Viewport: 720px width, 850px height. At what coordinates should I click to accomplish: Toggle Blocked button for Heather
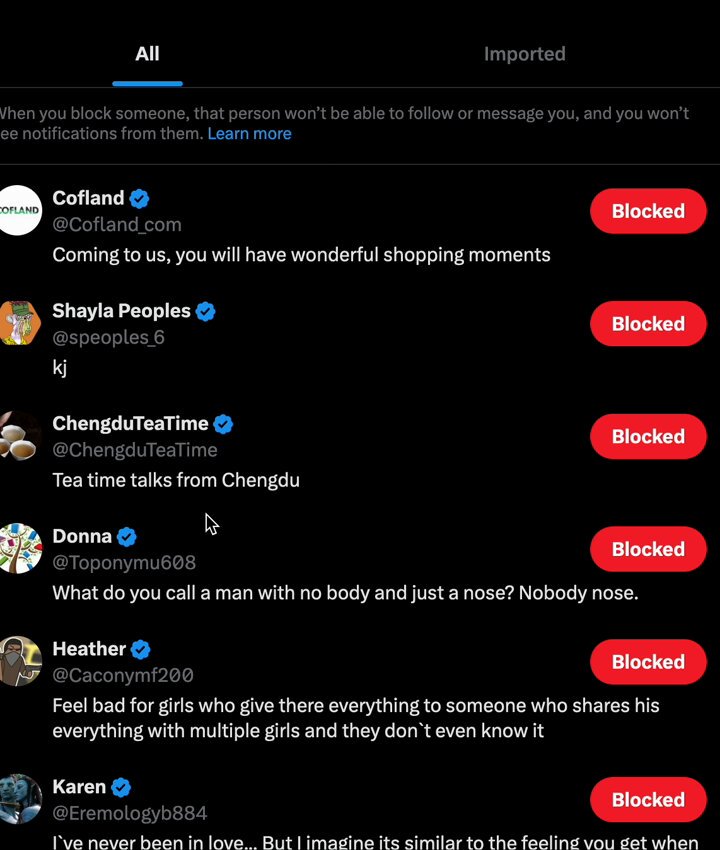[x=648, y=662]
